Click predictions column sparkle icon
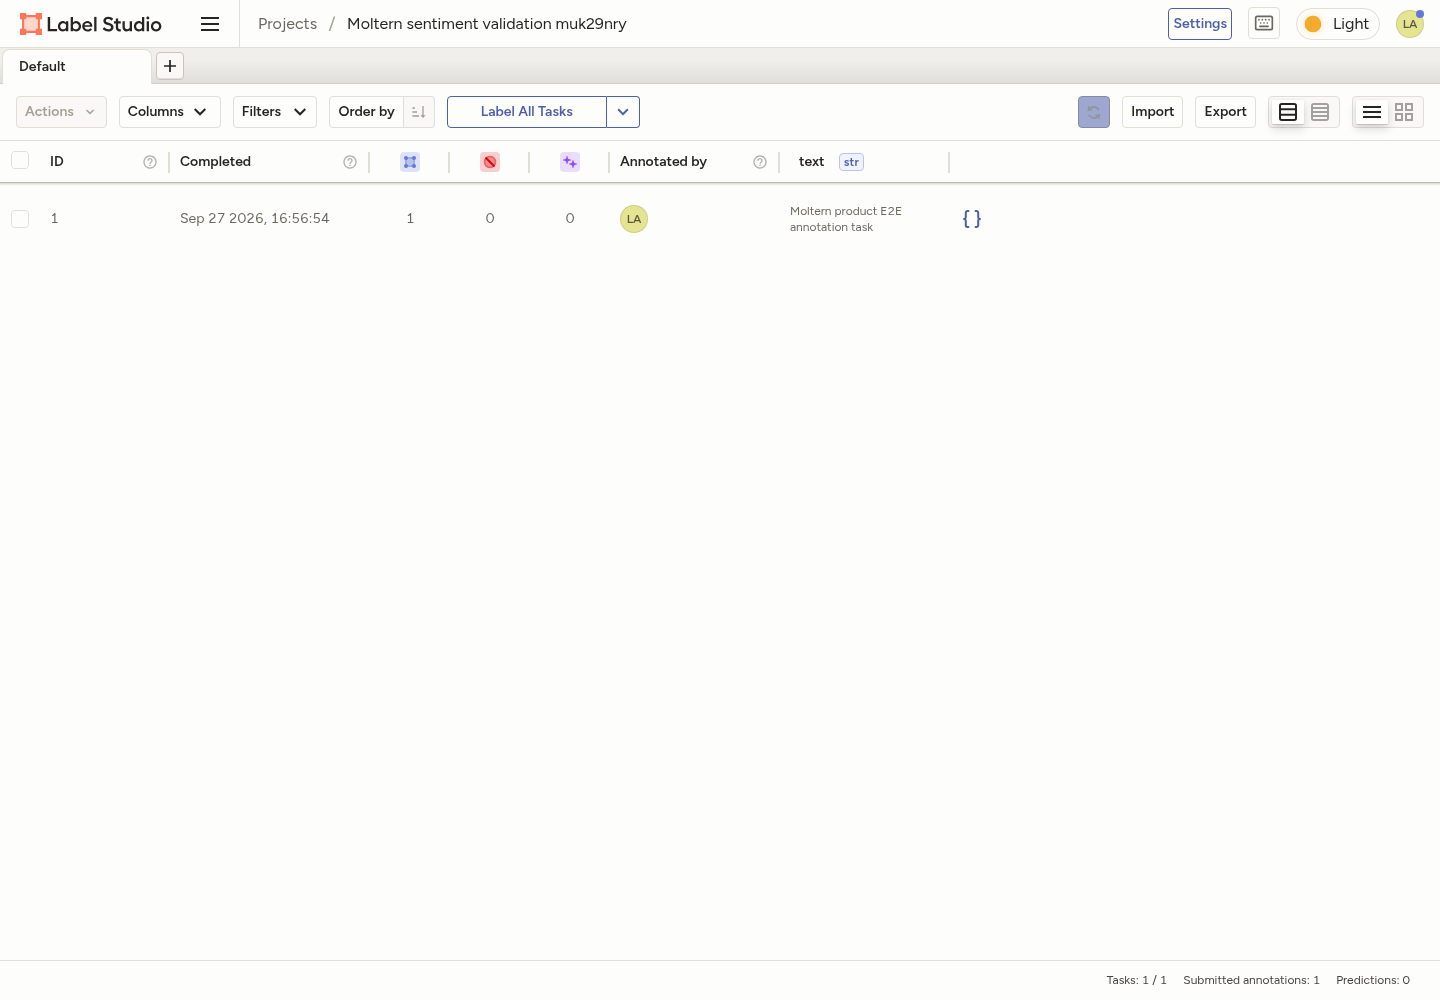1440x1000 pixels. pyautogui.click(x=570, y=162)
